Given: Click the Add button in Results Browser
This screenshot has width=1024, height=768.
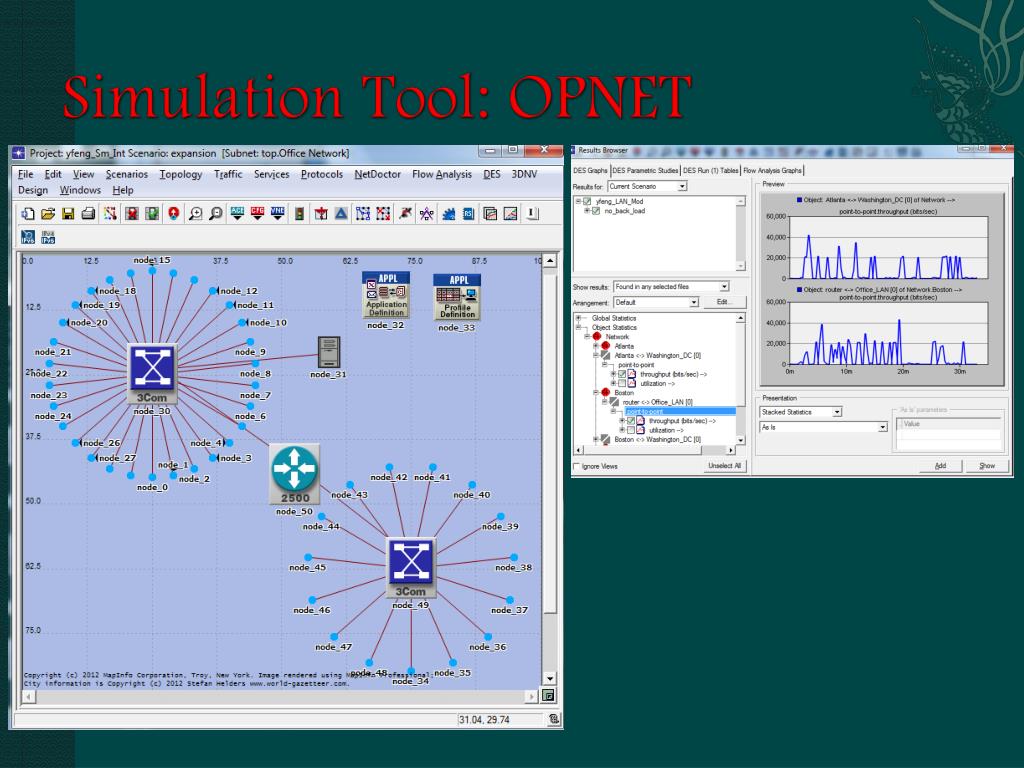Looking at the screenshot, I should pyautogui.click(x=940, y=466).
